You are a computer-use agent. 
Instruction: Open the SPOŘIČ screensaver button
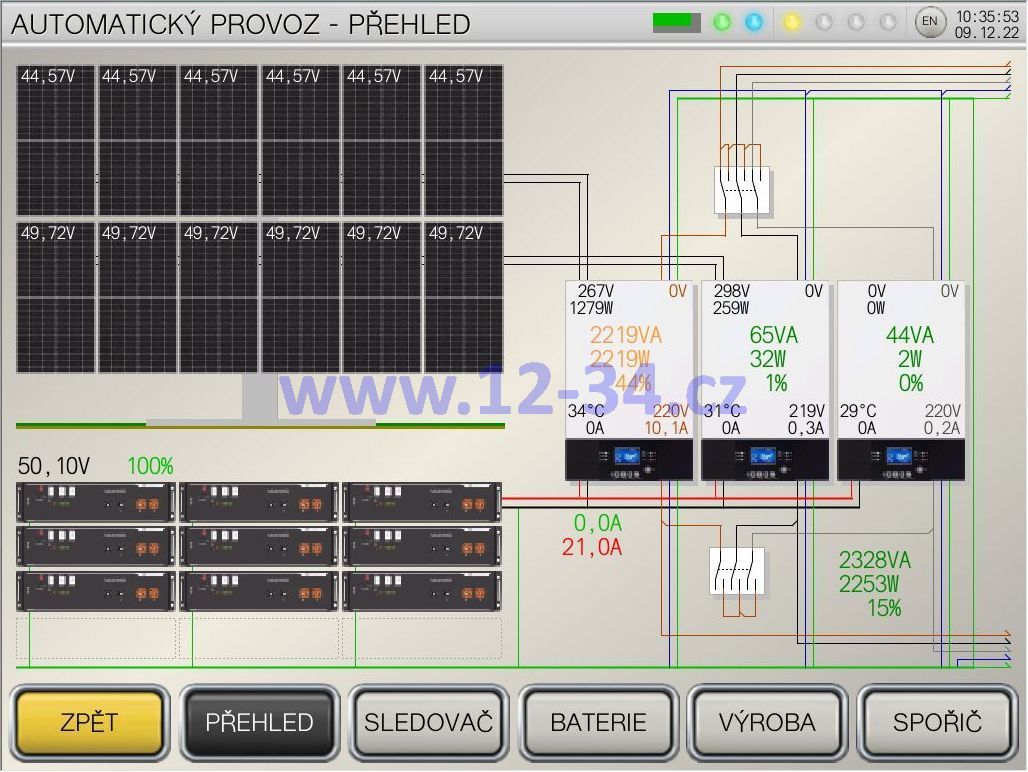point(937,722)
